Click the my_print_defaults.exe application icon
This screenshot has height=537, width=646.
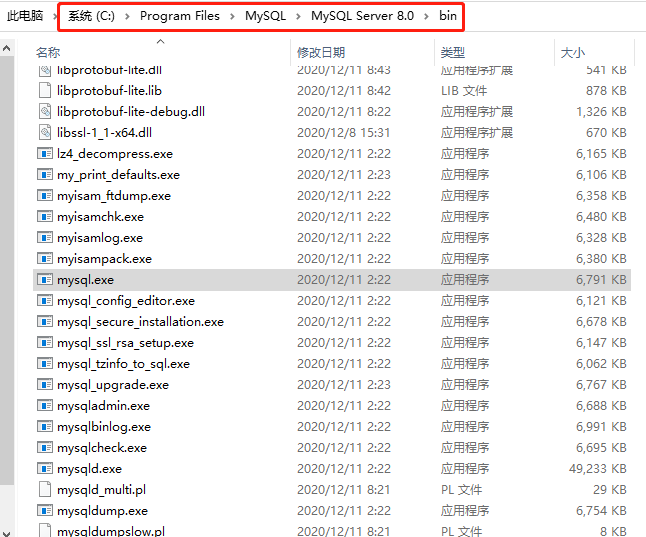(x=44, y=174)
